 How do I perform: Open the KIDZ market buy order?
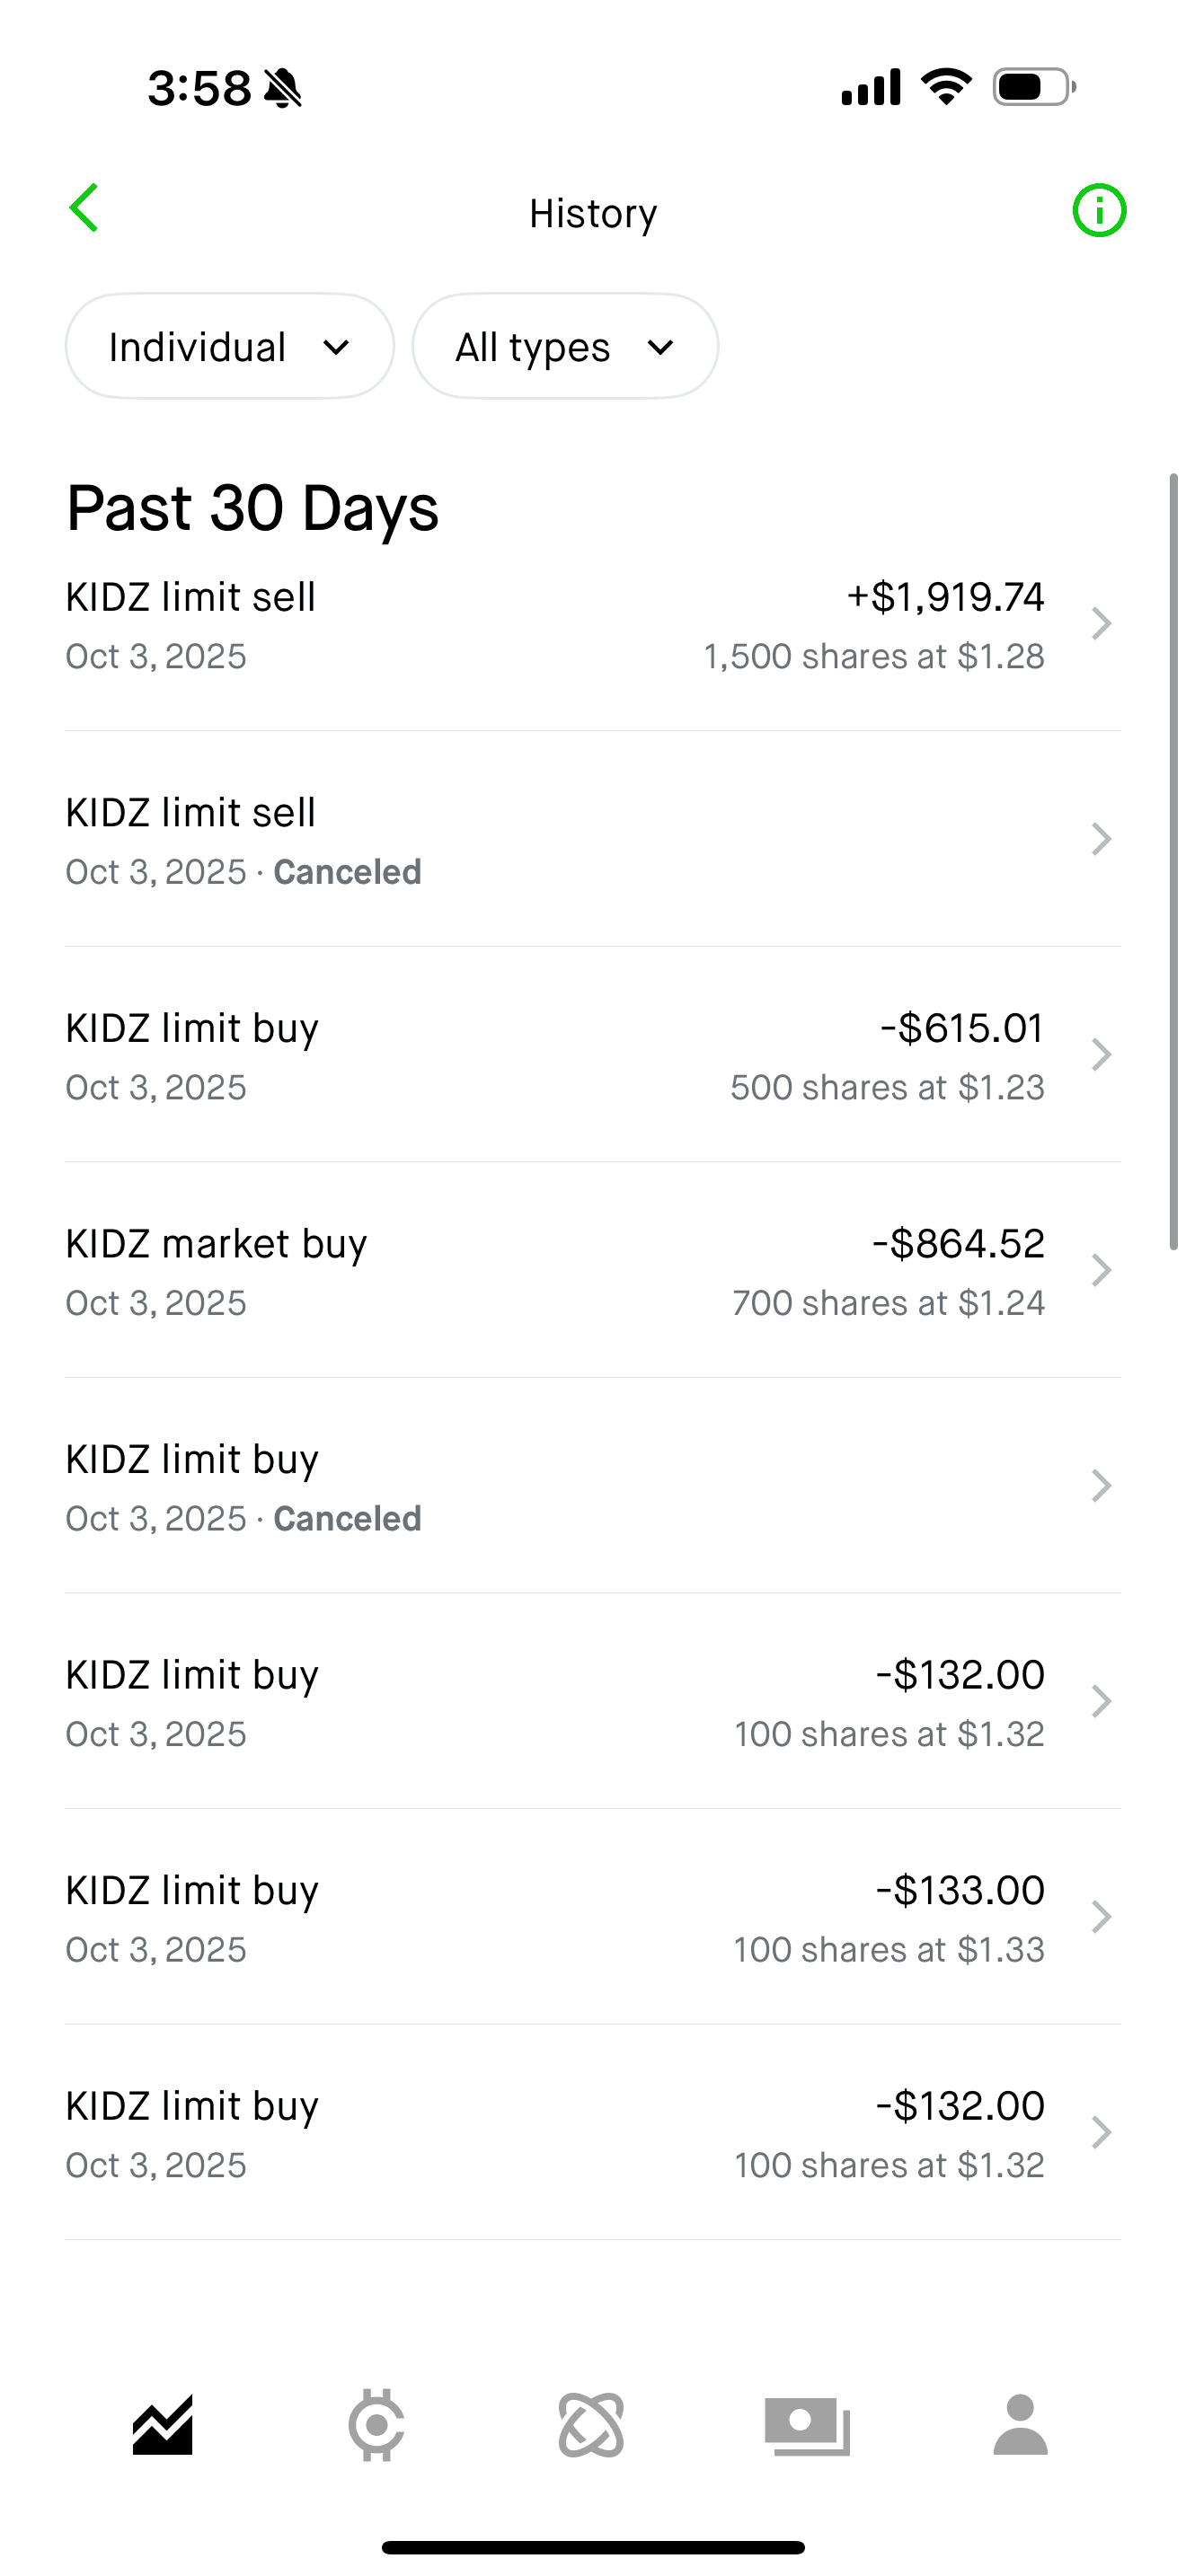555,1271
